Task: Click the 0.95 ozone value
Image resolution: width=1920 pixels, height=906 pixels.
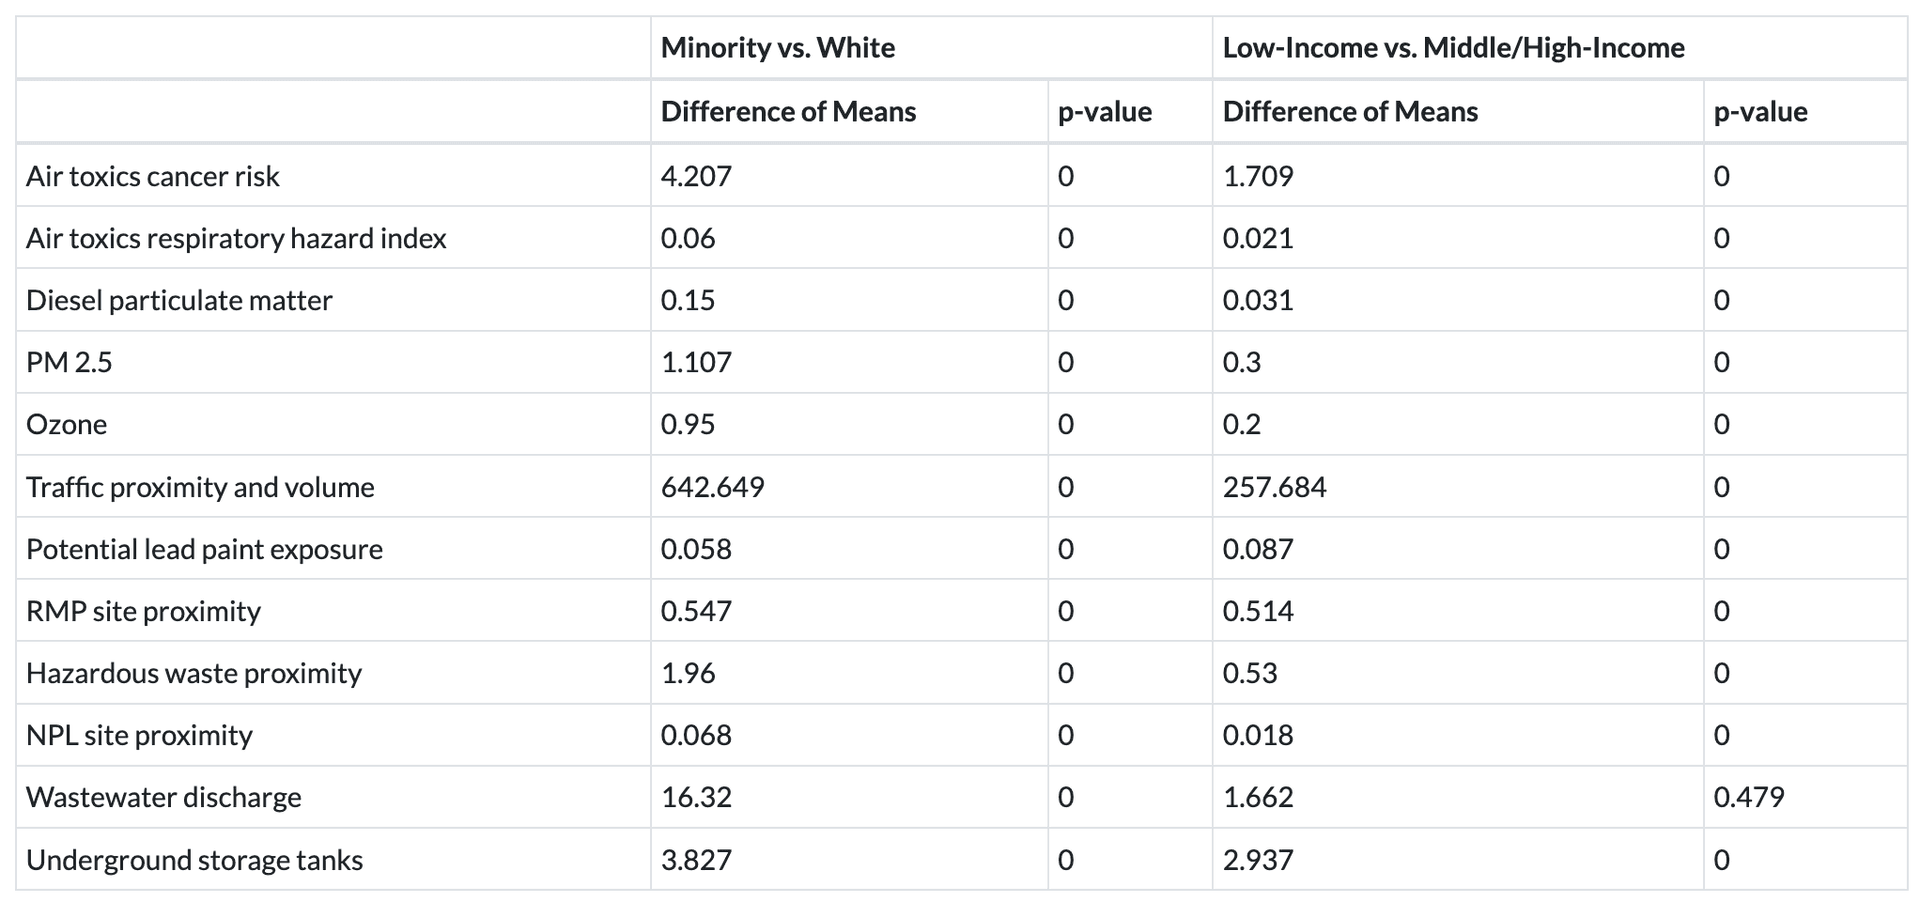Action: [x=688, y=424]
